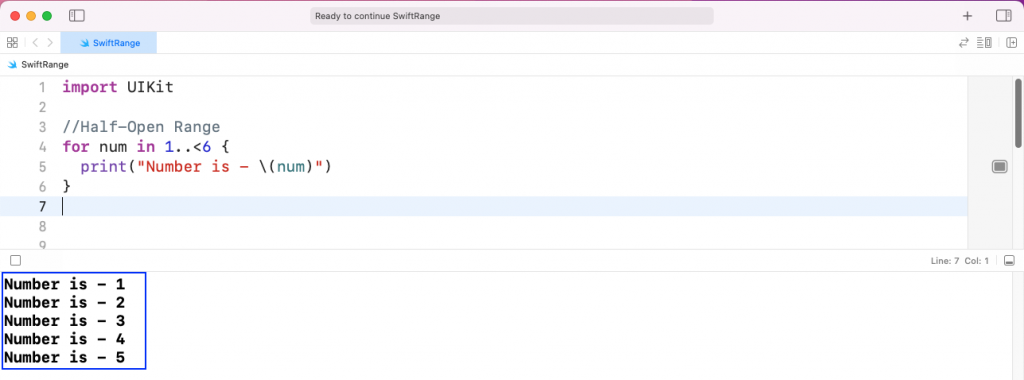Add a new tab with plus icon
The height and width of the screenshot is (380, 1024).
pyautogui.click(x=967, y=16)
